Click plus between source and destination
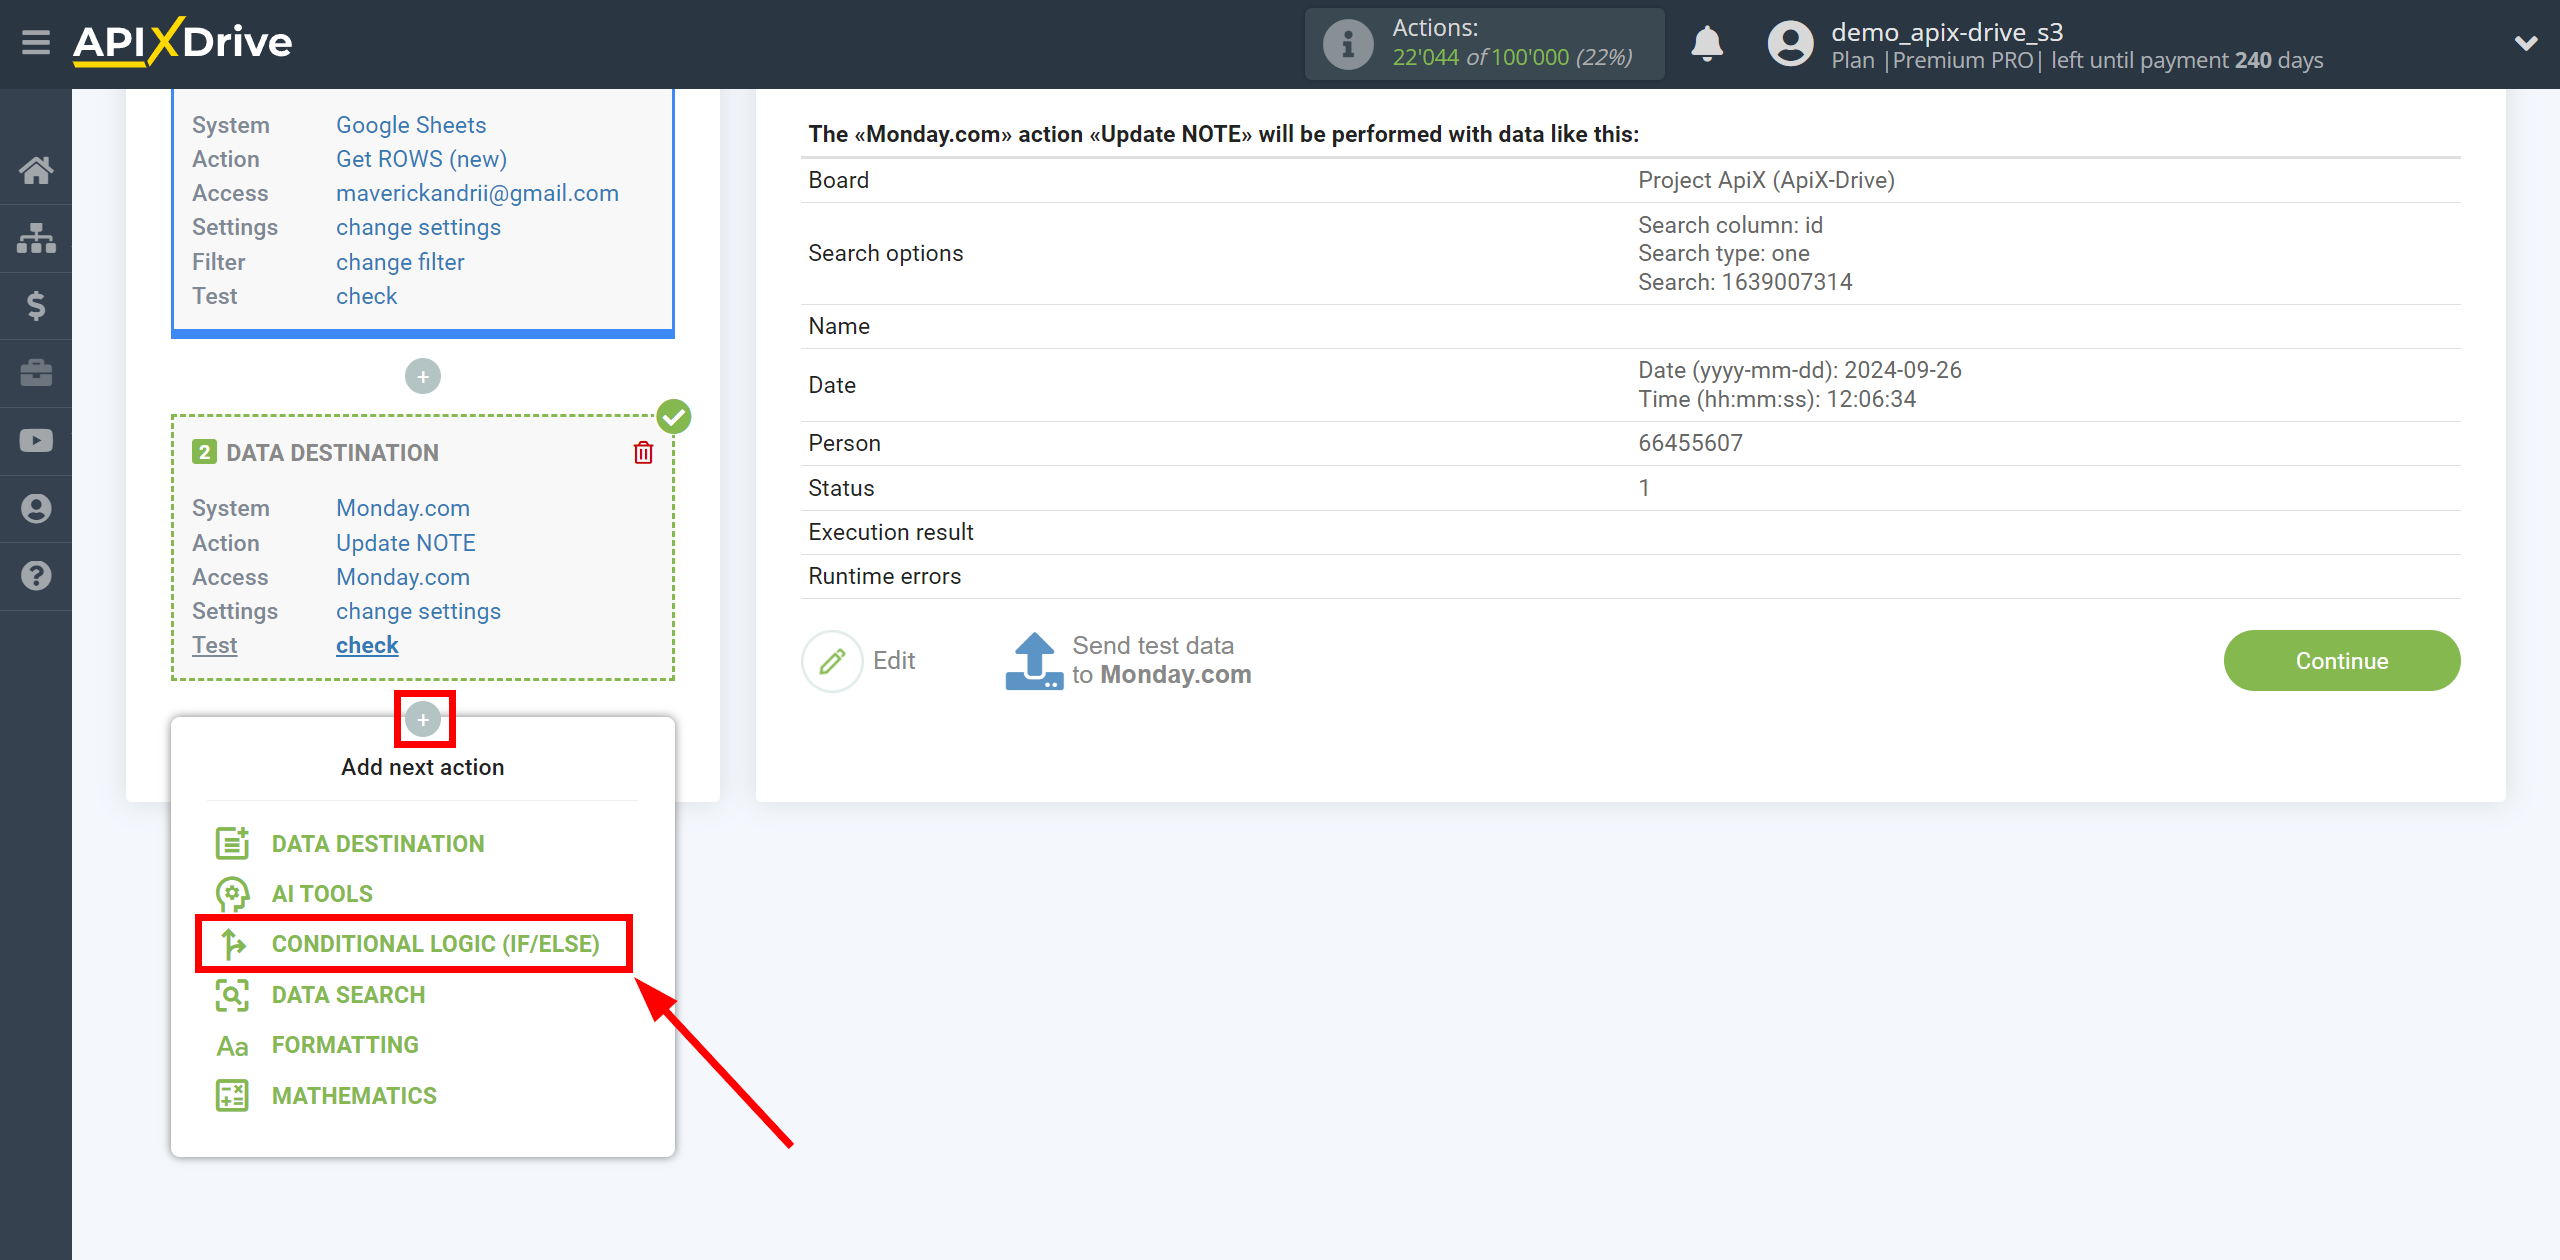 pos(423,377)
